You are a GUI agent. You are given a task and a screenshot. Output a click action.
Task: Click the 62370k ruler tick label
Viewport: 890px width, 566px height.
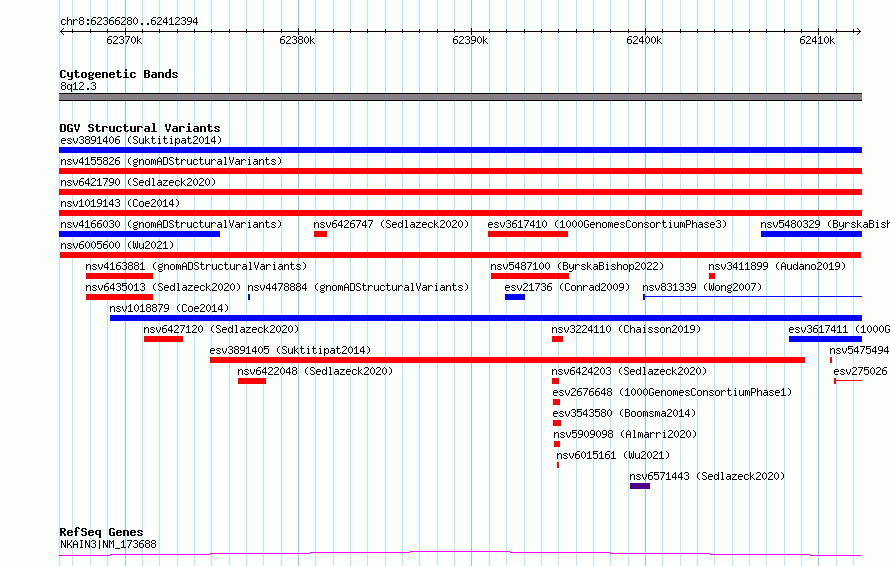(124, 40)
